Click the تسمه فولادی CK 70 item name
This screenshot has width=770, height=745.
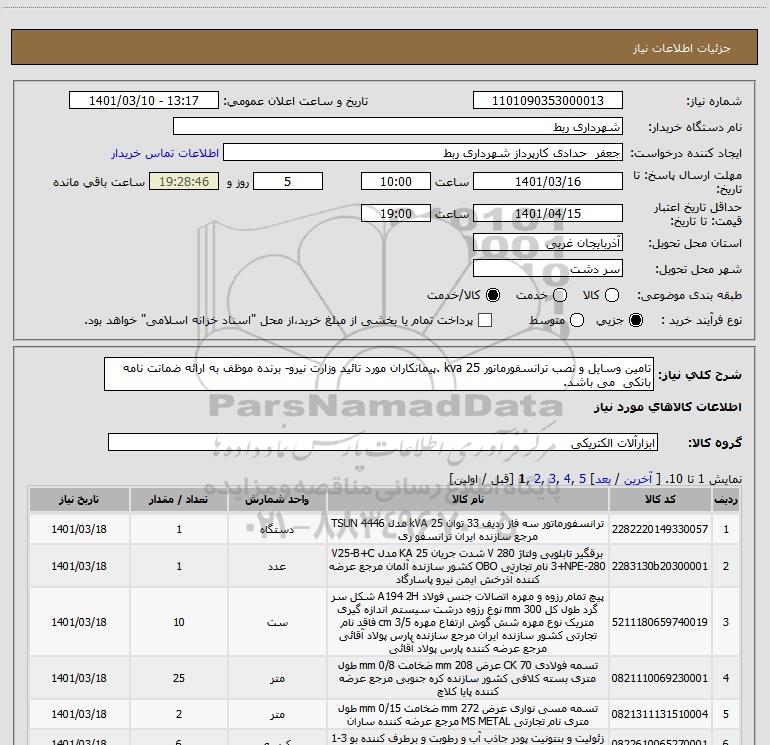click(468, 678)
